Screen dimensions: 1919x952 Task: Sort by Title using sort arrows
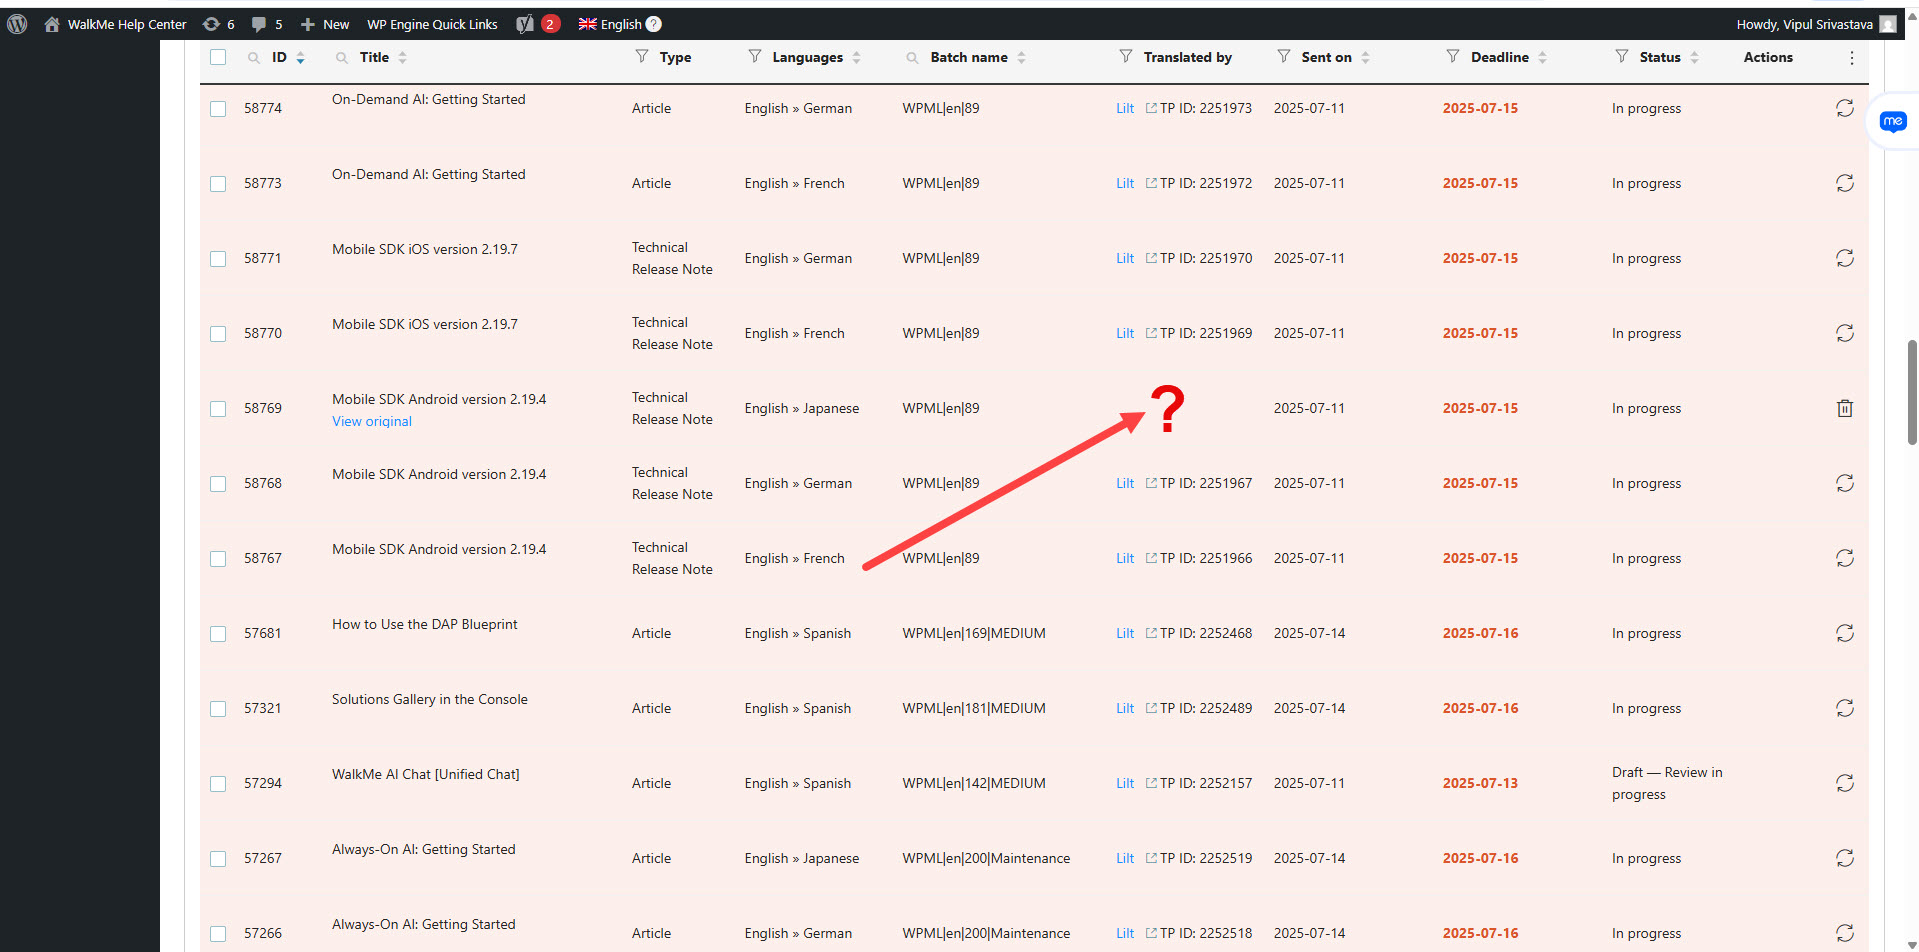tap(402, 58)
